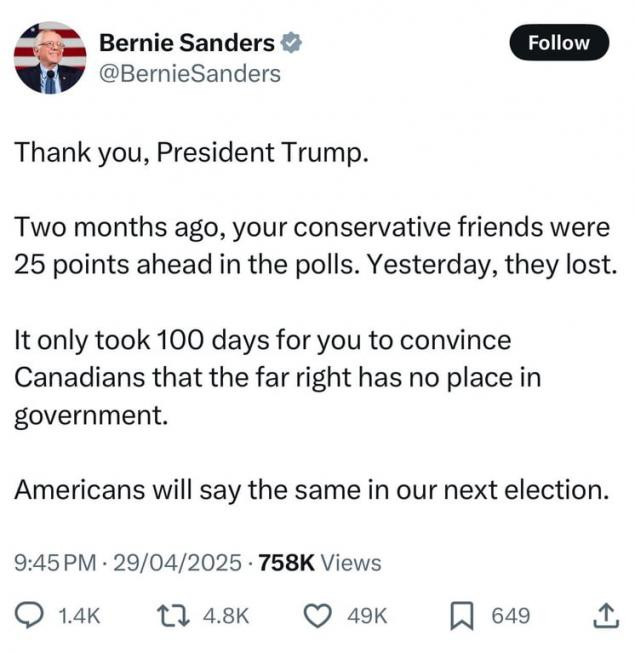The height and width of the screenshot is (653, 635).
Task: View the 758K Views analytics
Action: point(320,563)
